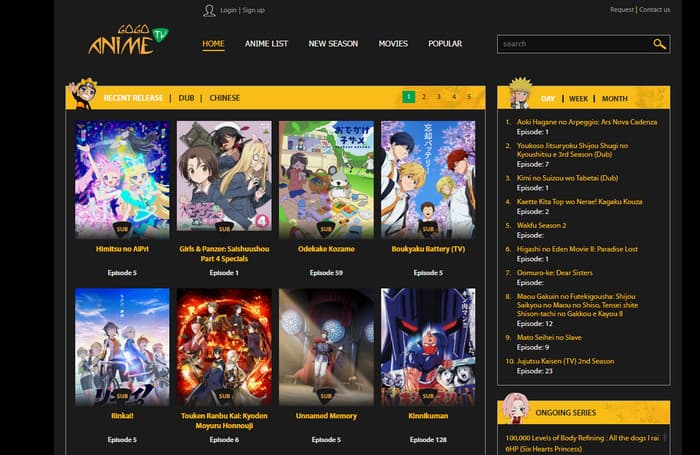Click the Unnamed Memory title link

point(326,416)
